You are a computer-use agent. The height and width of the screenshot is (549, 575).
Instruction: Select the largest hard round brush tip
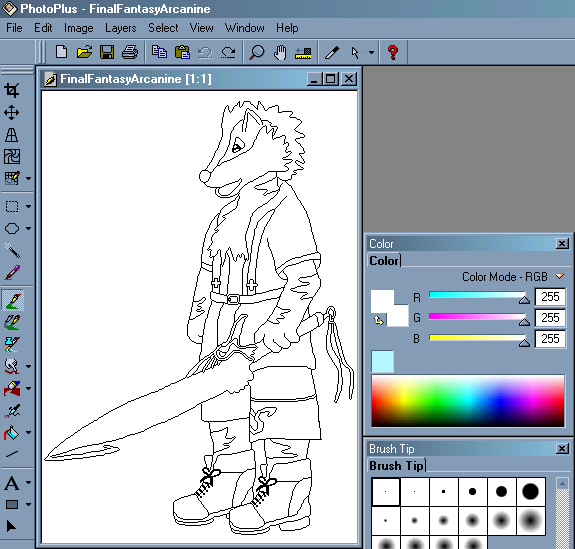tap(530, 491)
